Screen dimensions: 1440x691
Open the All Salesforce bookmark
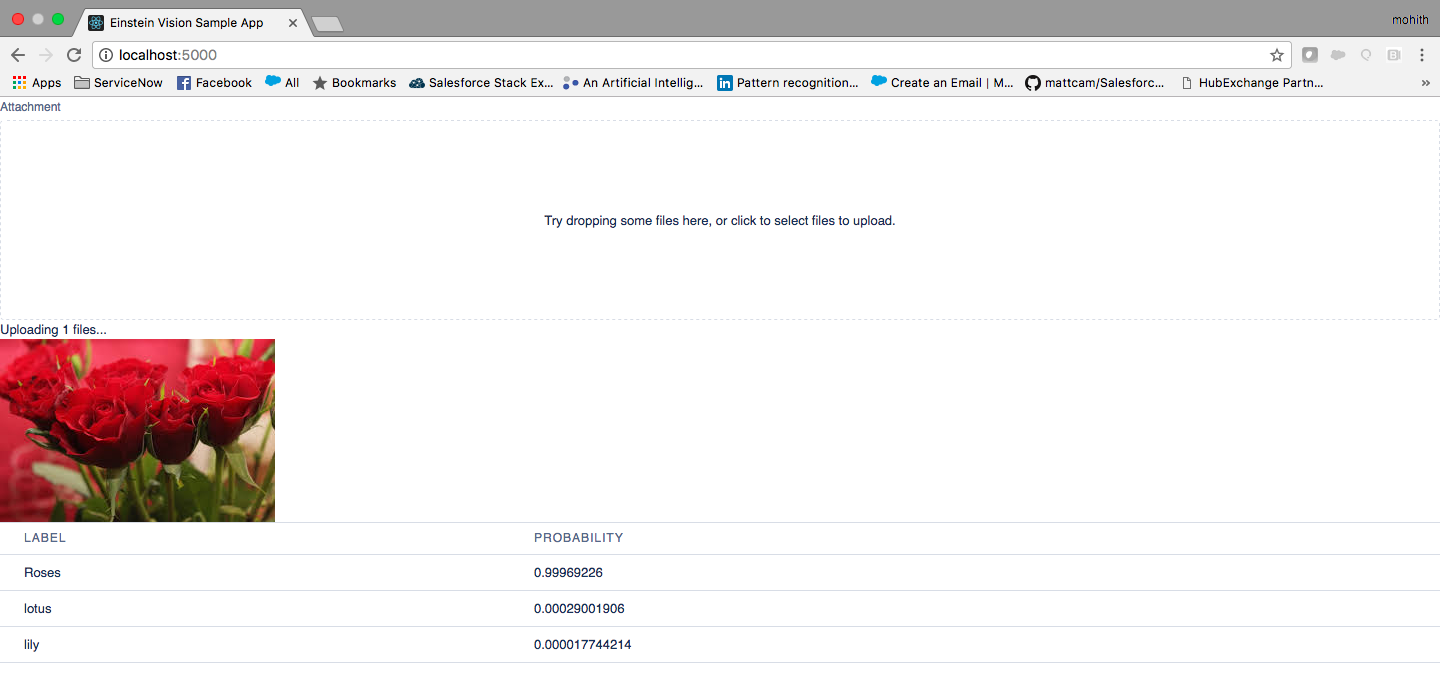282,83
